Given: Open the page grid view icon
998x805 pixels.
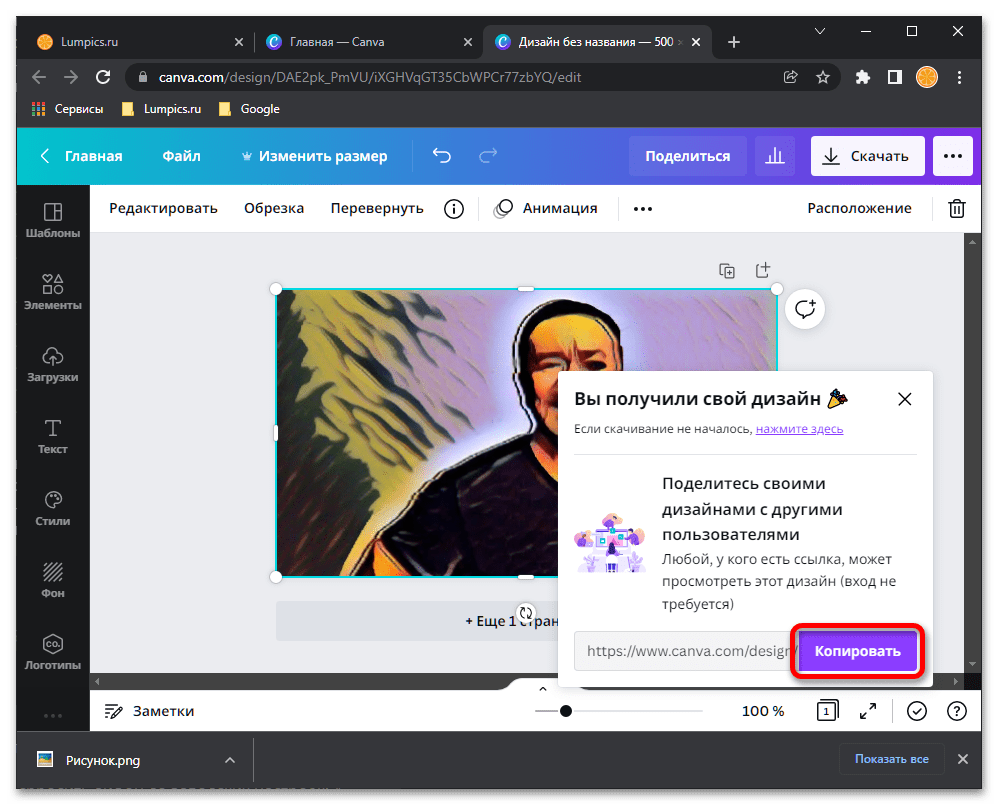Looking at the screenshot, I should tap(827, 711).
